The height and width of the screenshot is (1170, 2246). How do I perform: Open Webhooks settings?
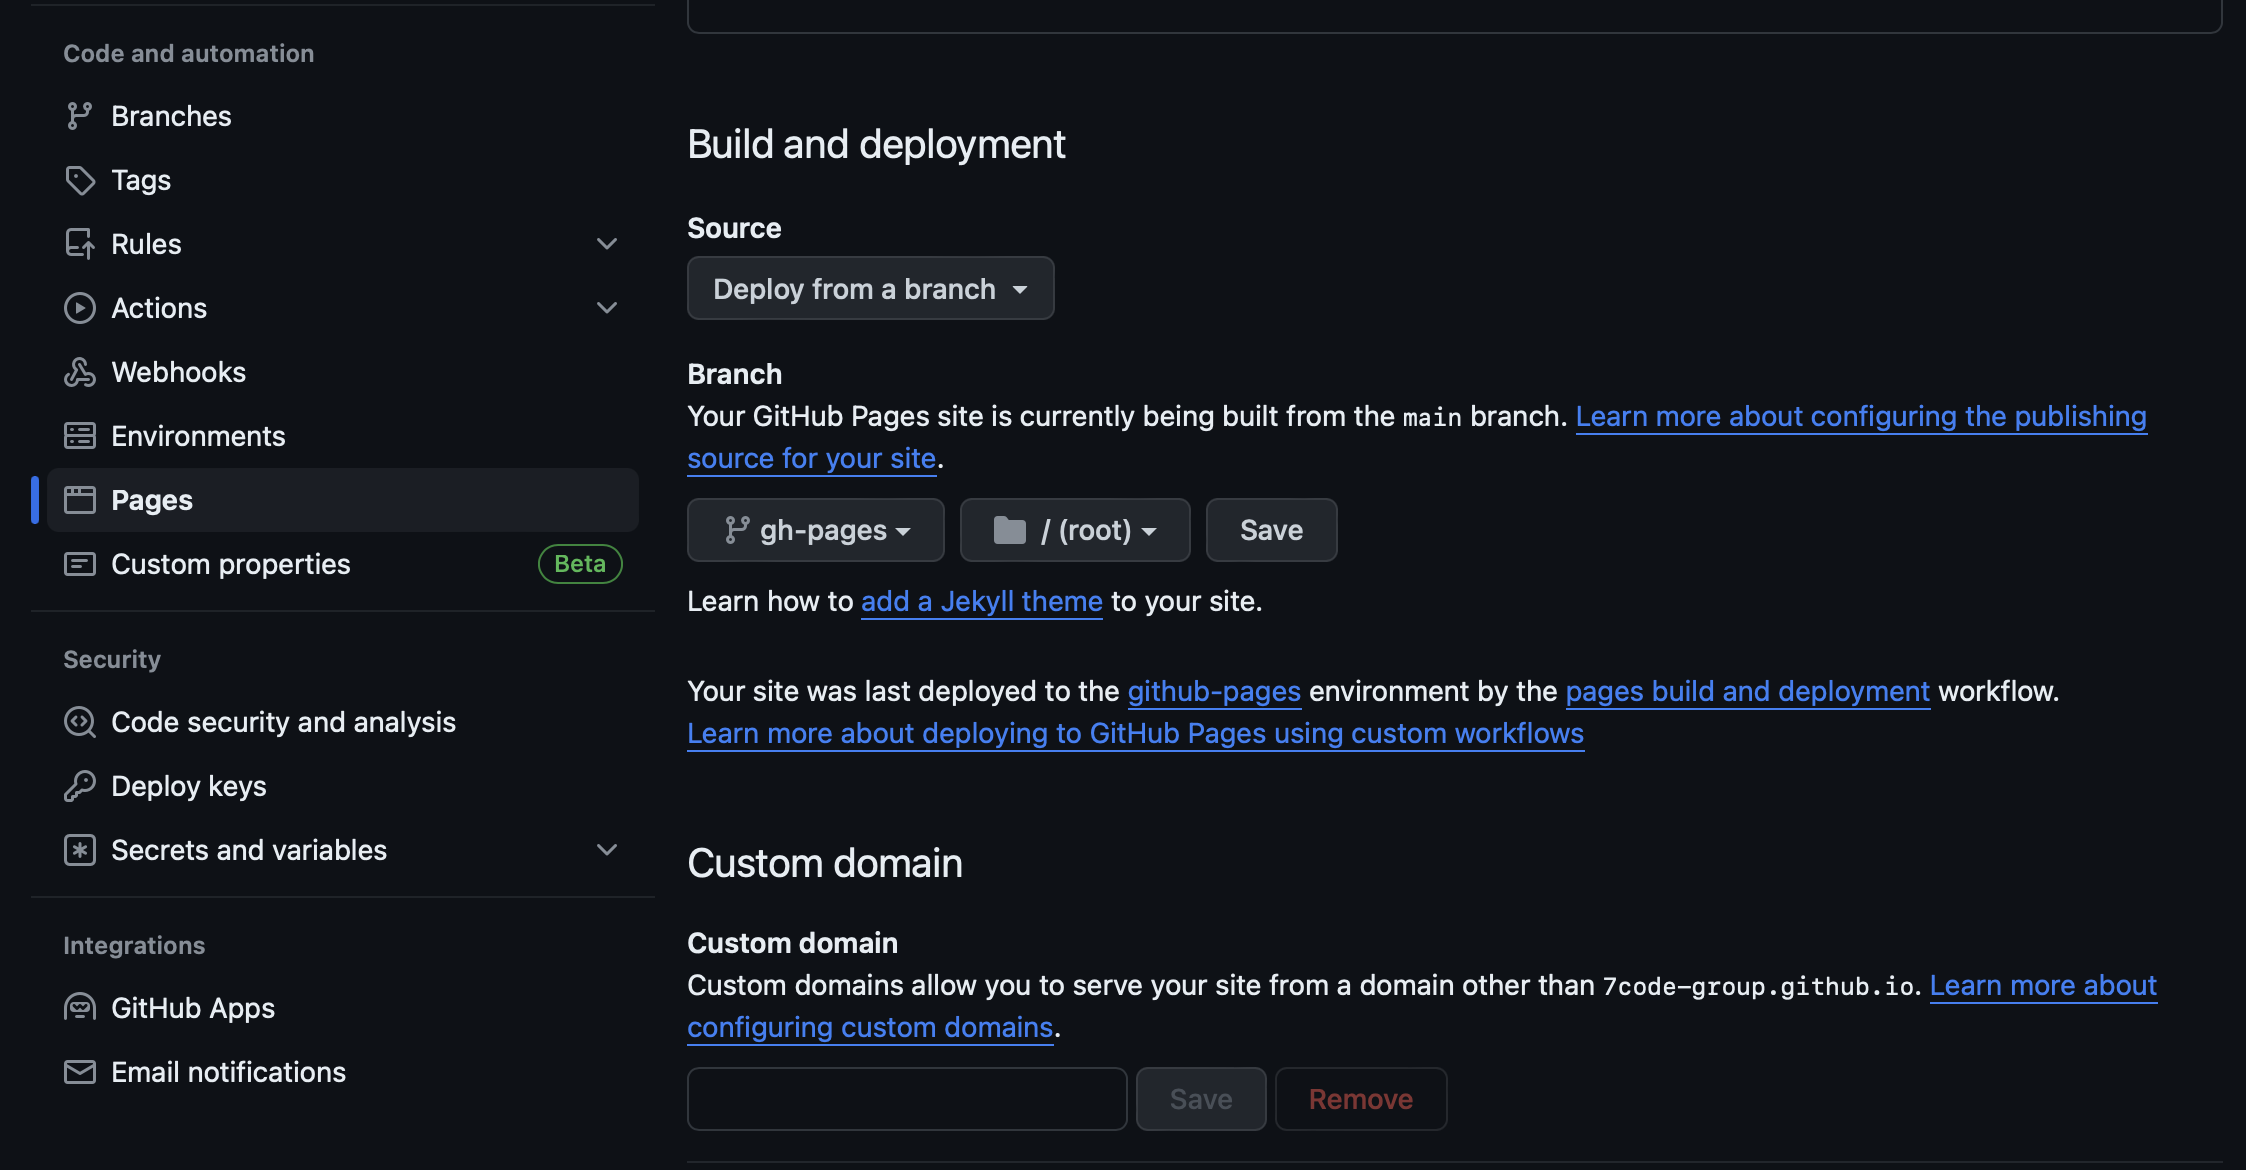(x=343, y=372)
